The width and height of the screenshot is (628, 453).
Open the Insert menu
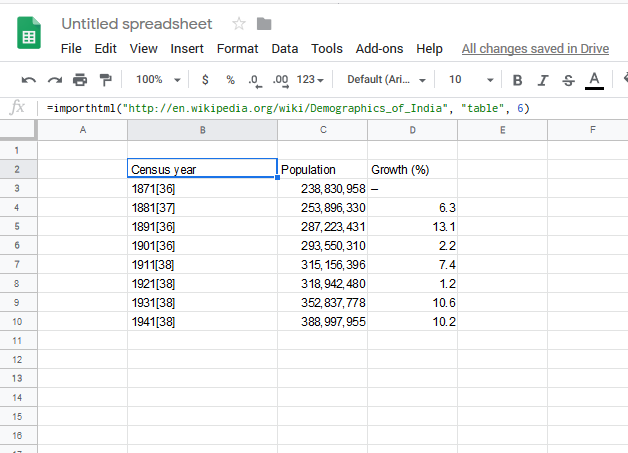(x=187, y=48)
